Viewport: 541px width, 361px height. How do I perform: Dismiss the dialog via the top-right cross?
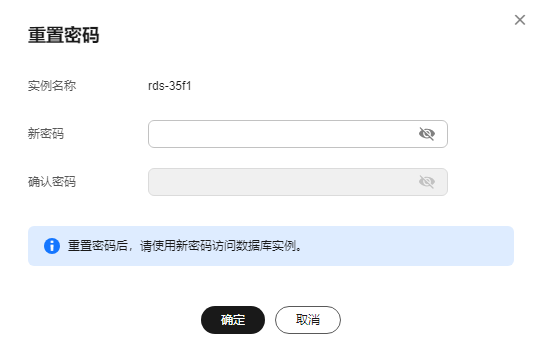[520, 20]
